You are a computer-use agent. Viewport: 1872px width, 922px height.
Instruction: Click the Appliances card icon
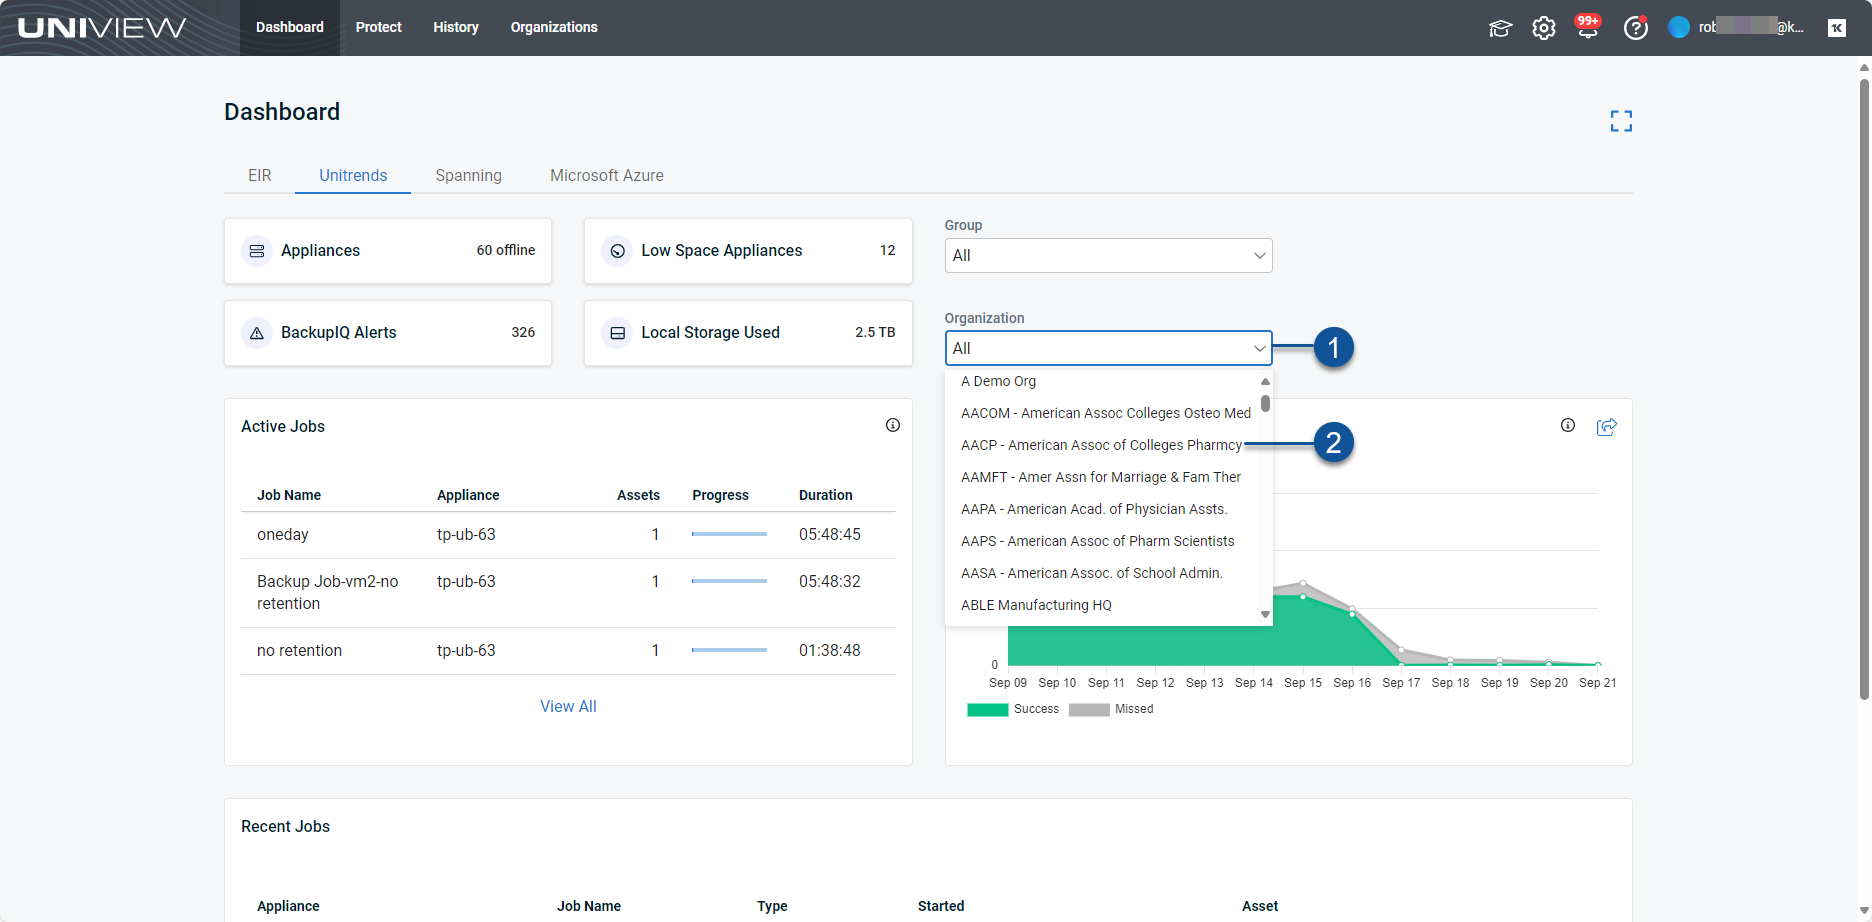coord(257,251)
